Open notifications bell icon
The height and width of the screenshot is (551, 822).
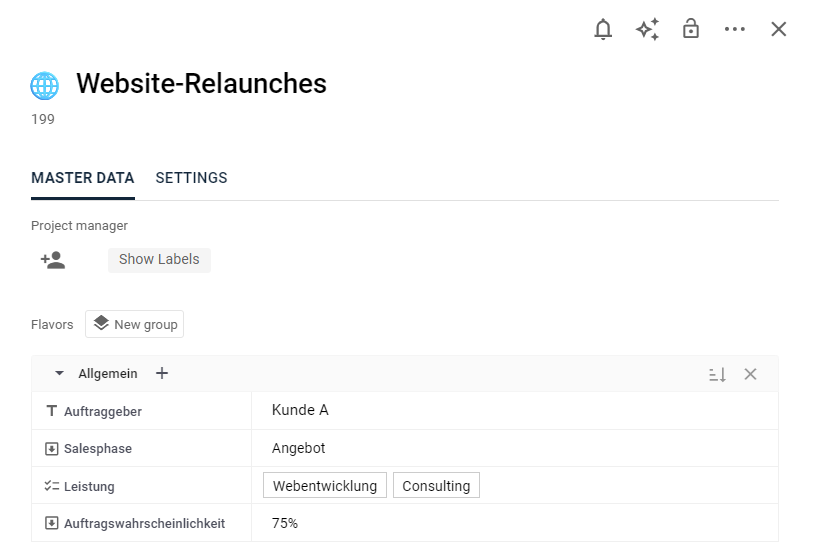point(603,29)
